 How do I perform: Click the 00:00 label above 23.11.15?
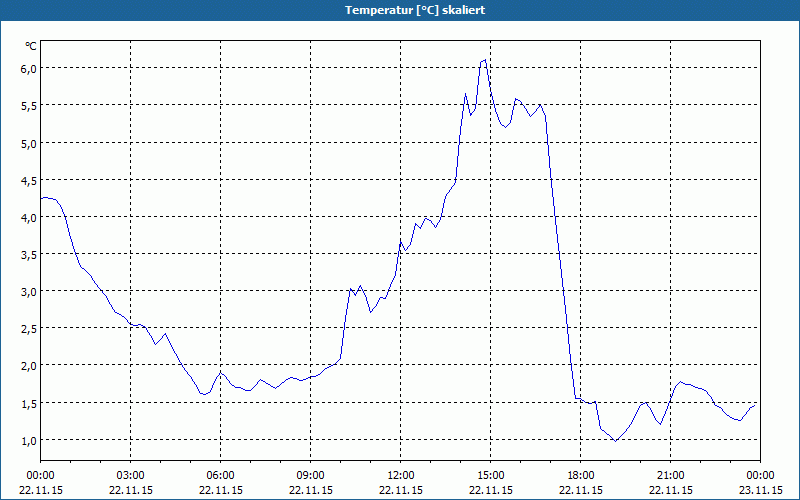click(760, 476)
